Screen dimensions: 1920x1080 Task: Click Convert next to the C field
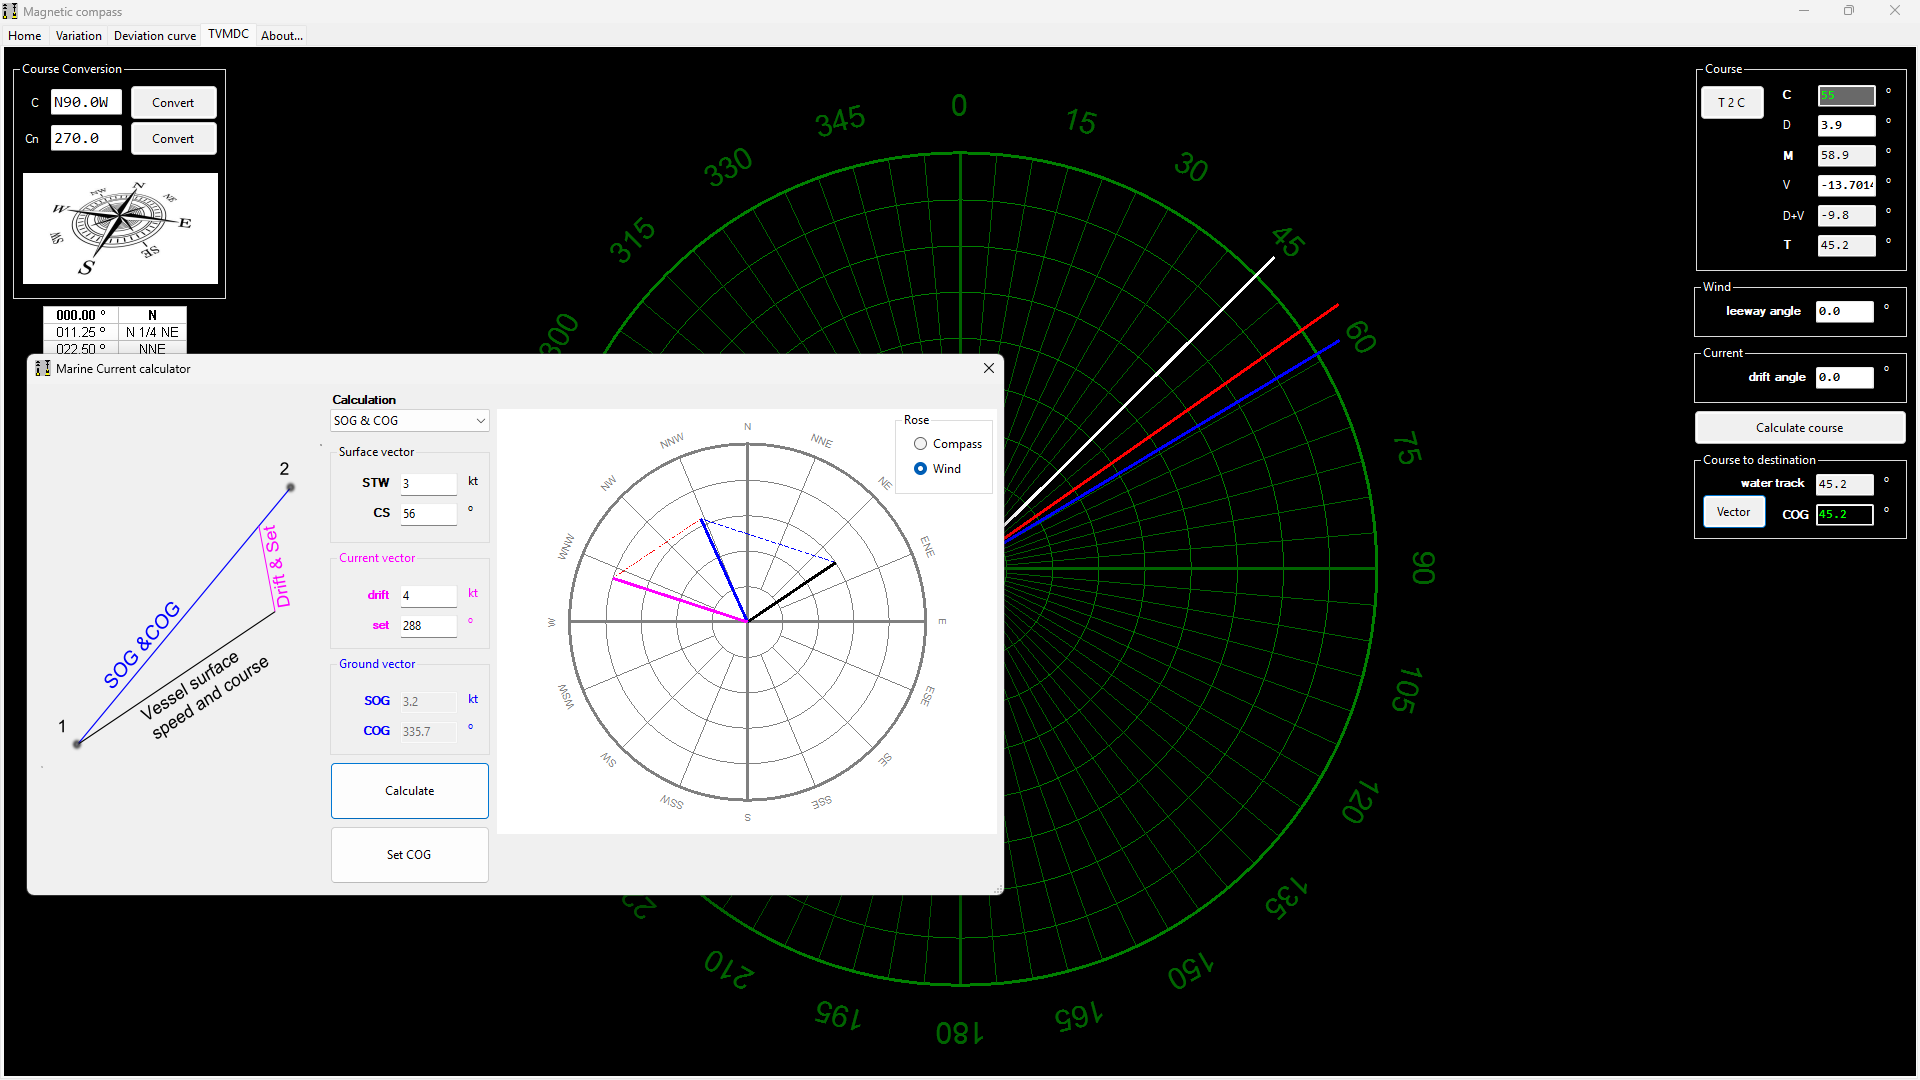click(x=173, y=103)
